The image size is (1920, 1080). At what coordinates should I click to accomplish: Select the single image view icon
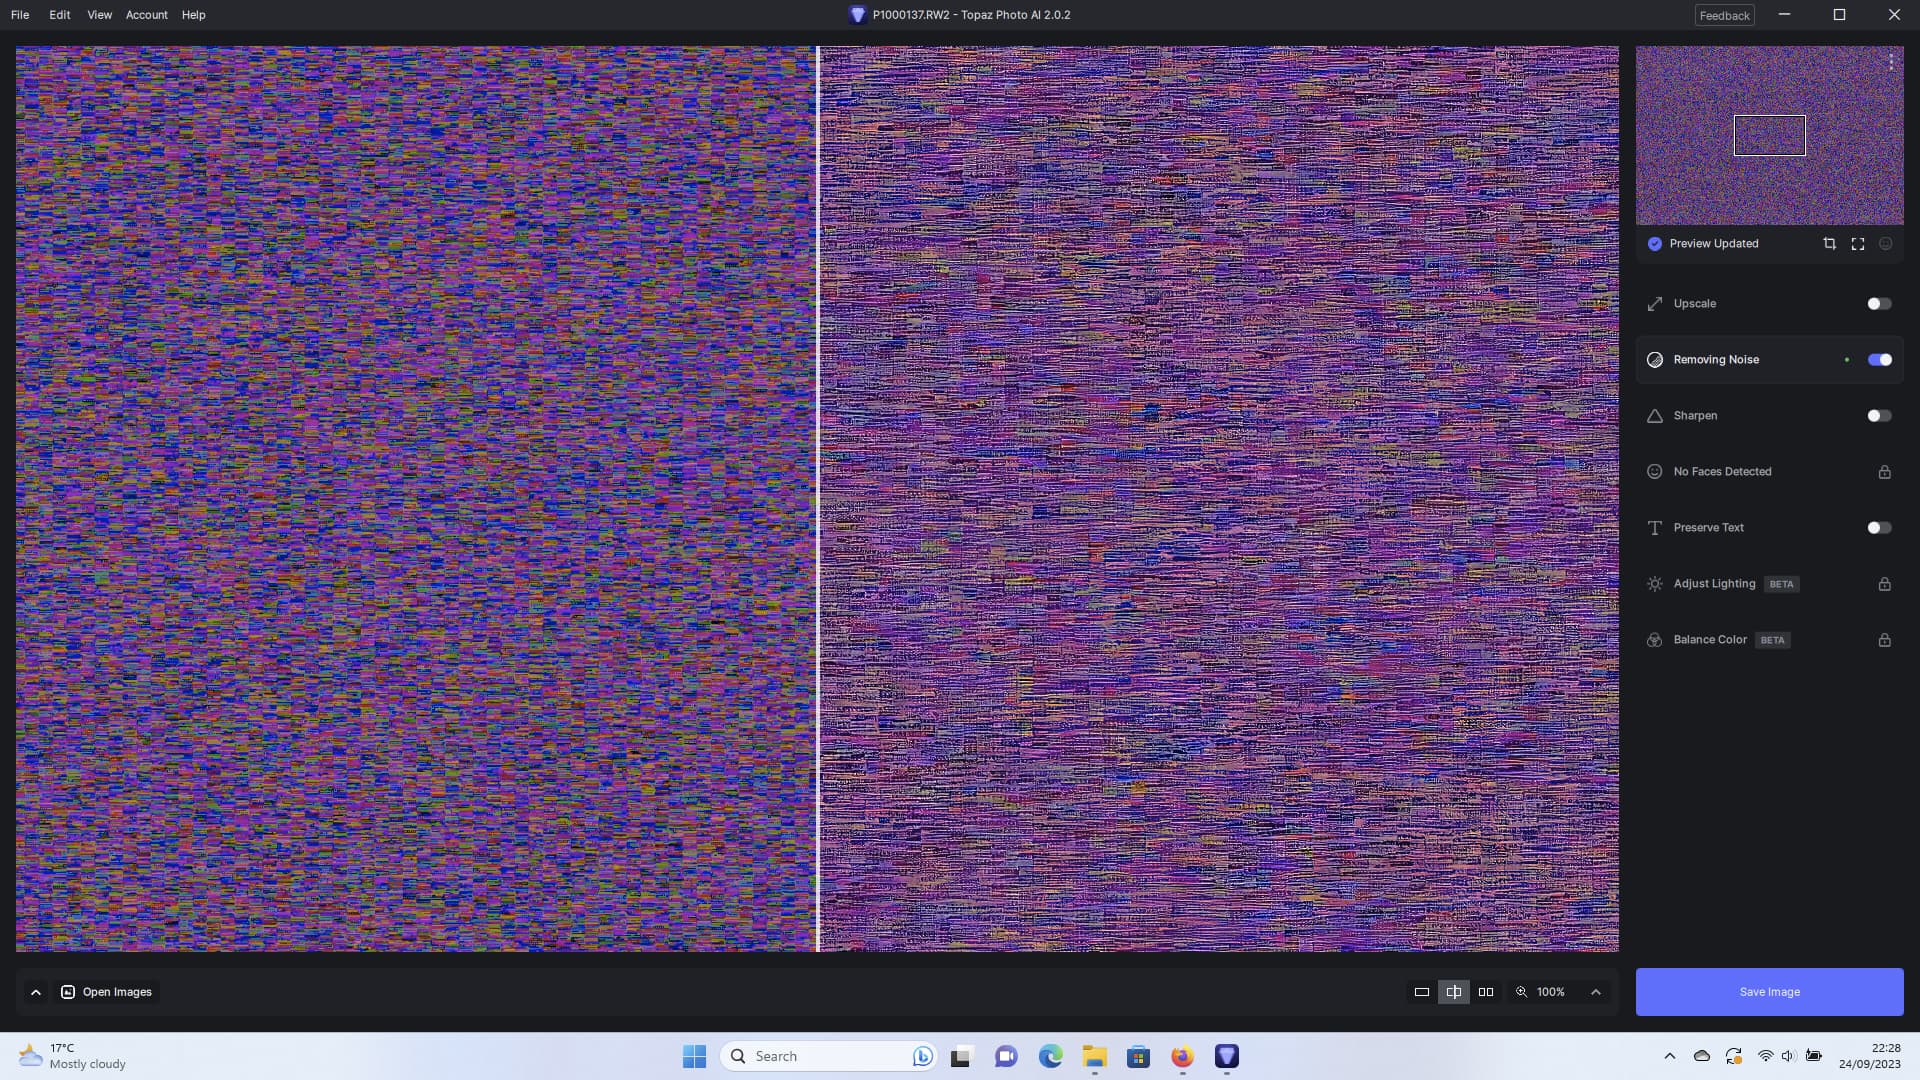coord(1421,992)
